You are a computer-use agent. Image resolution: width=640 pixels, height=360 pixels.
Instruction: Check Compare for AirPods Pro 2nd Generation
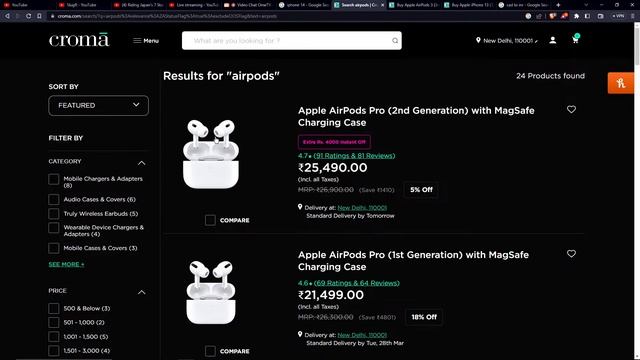(x=210, y=220)
